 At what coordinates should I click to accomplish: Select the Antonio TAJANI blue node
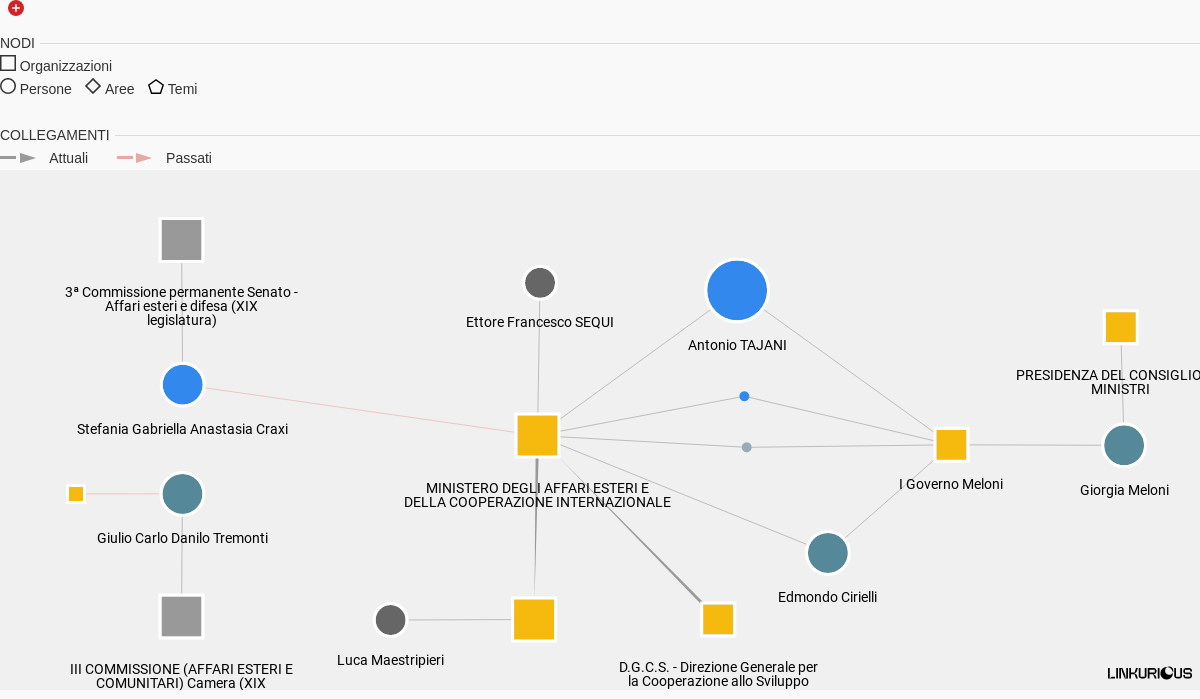(737, 290)
